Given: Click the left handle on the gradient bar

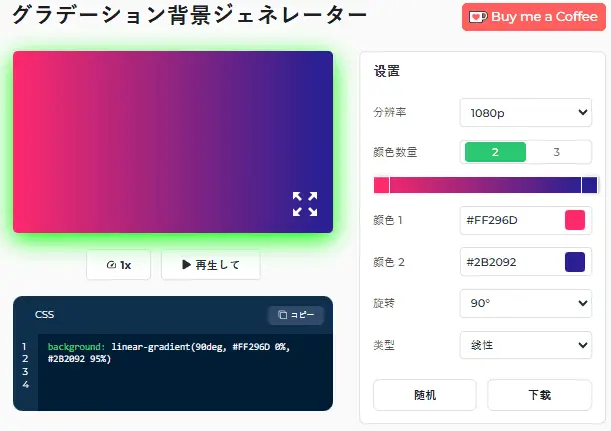Looking at the screenshot, I should point(389,185).
